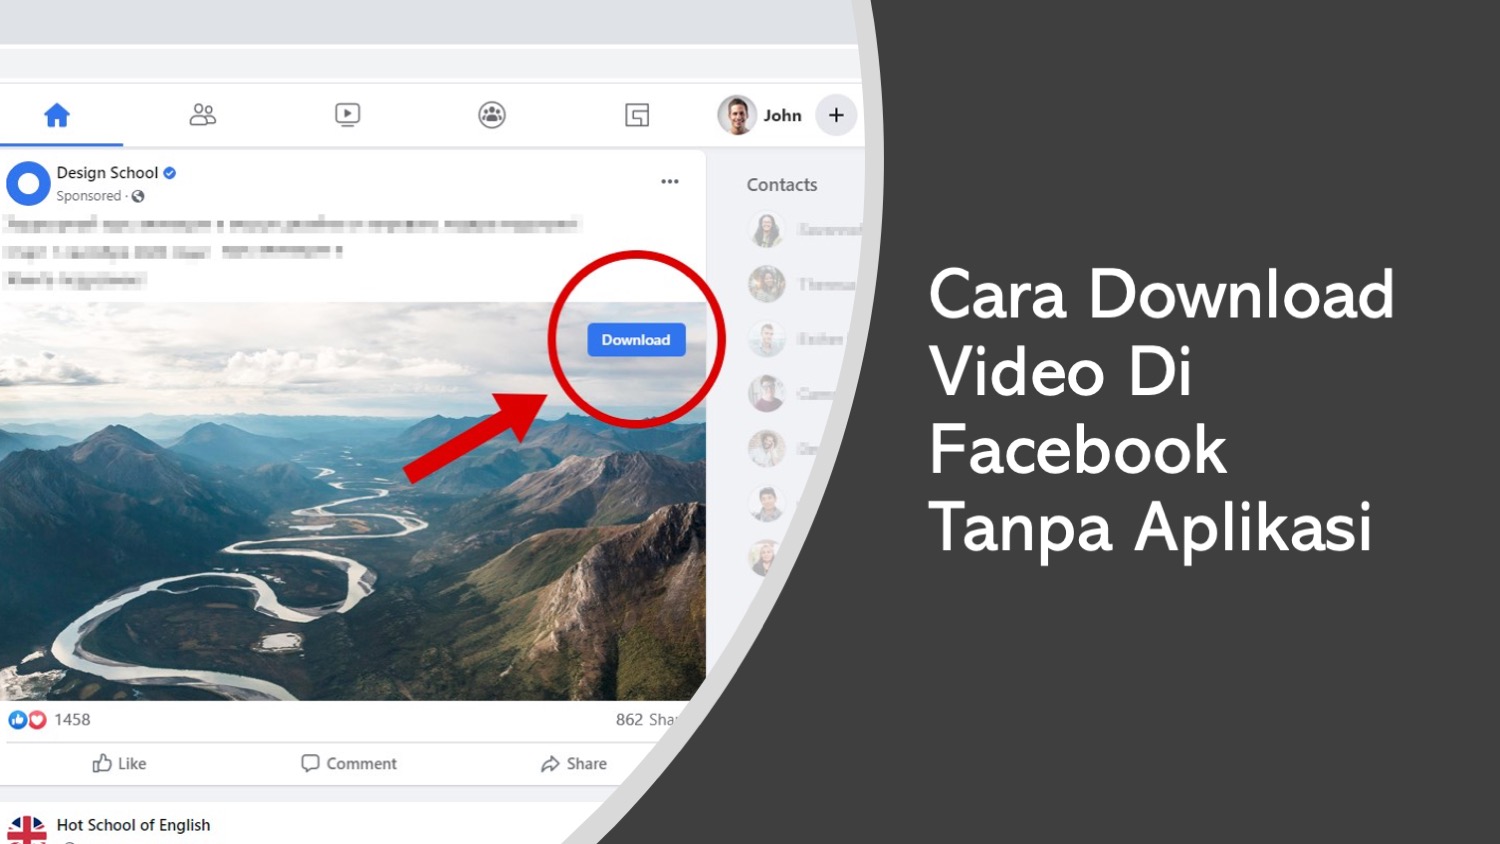Comment on the Design School post
Image resolution: width=1500 pixels, height=844 pixels.
tap(349, 764)
